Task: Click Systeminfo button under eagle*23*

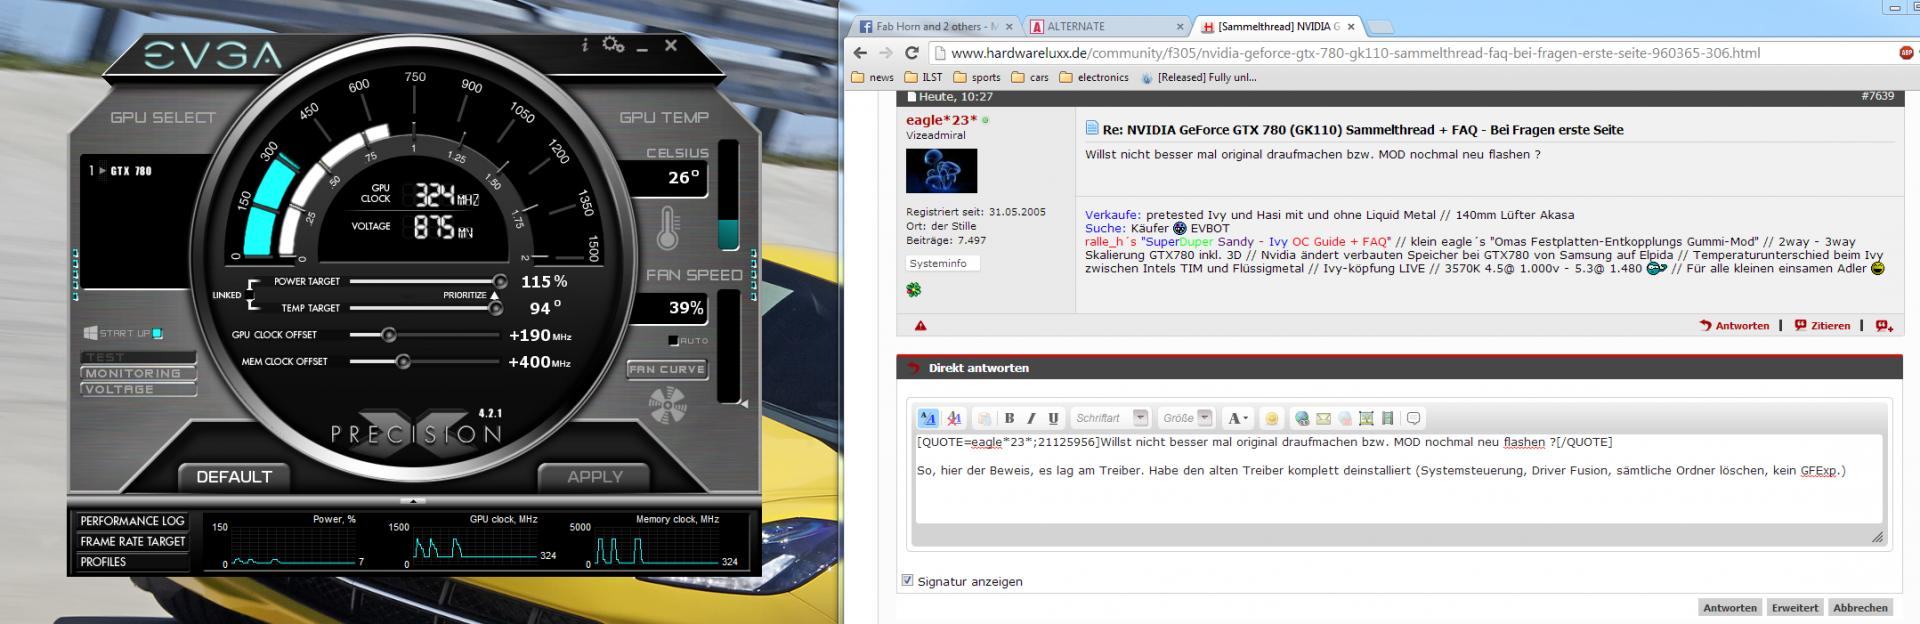Action: coord(943,263)
